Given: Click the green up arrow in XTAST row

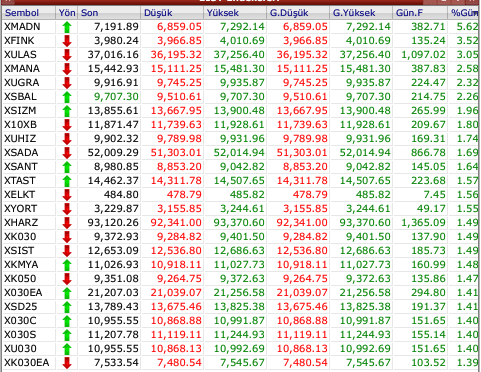Looking at the screenshot, I should (x=67, y=181).
